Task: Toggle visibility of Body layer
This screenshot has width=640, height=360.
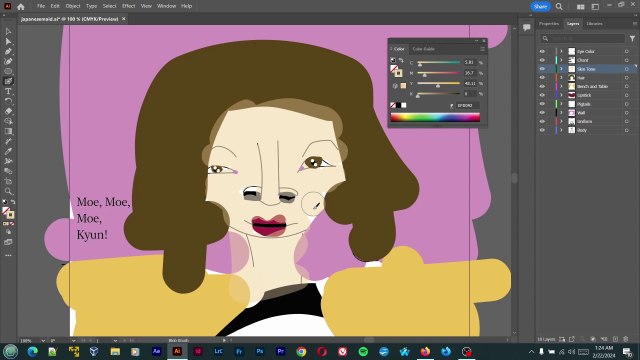Action: [x=542, y=130]
